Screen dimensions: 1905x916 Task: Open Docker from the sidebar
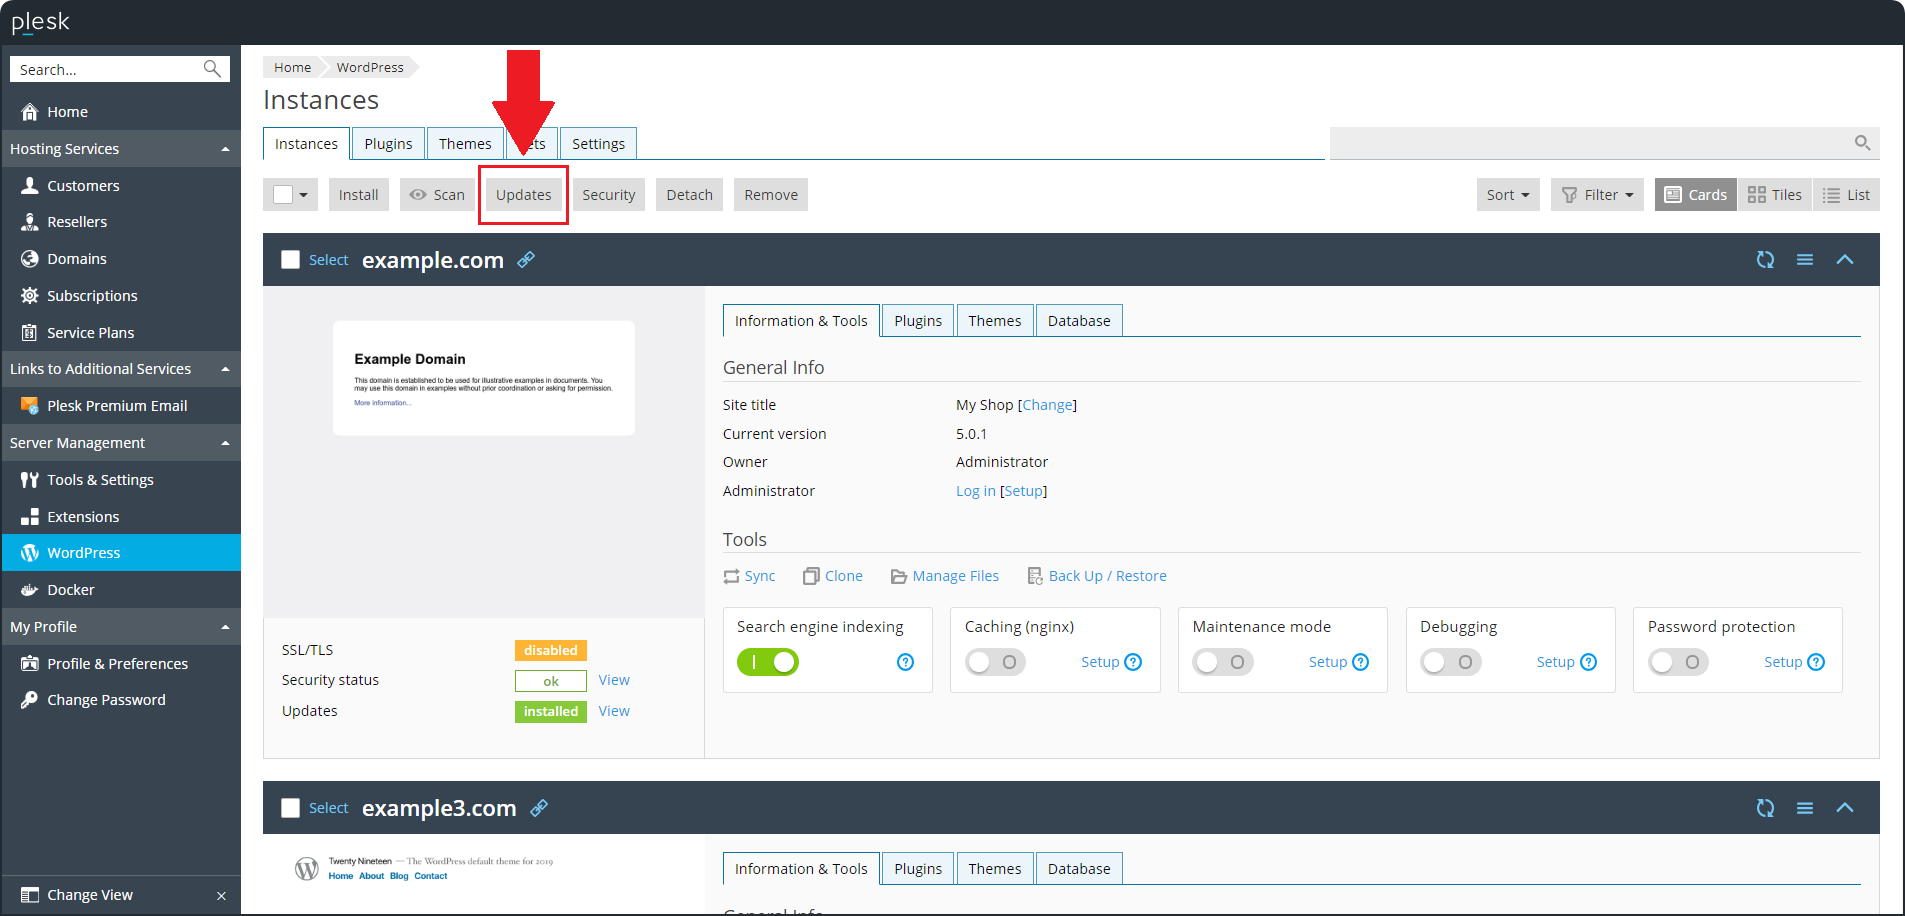click(71, 590)
